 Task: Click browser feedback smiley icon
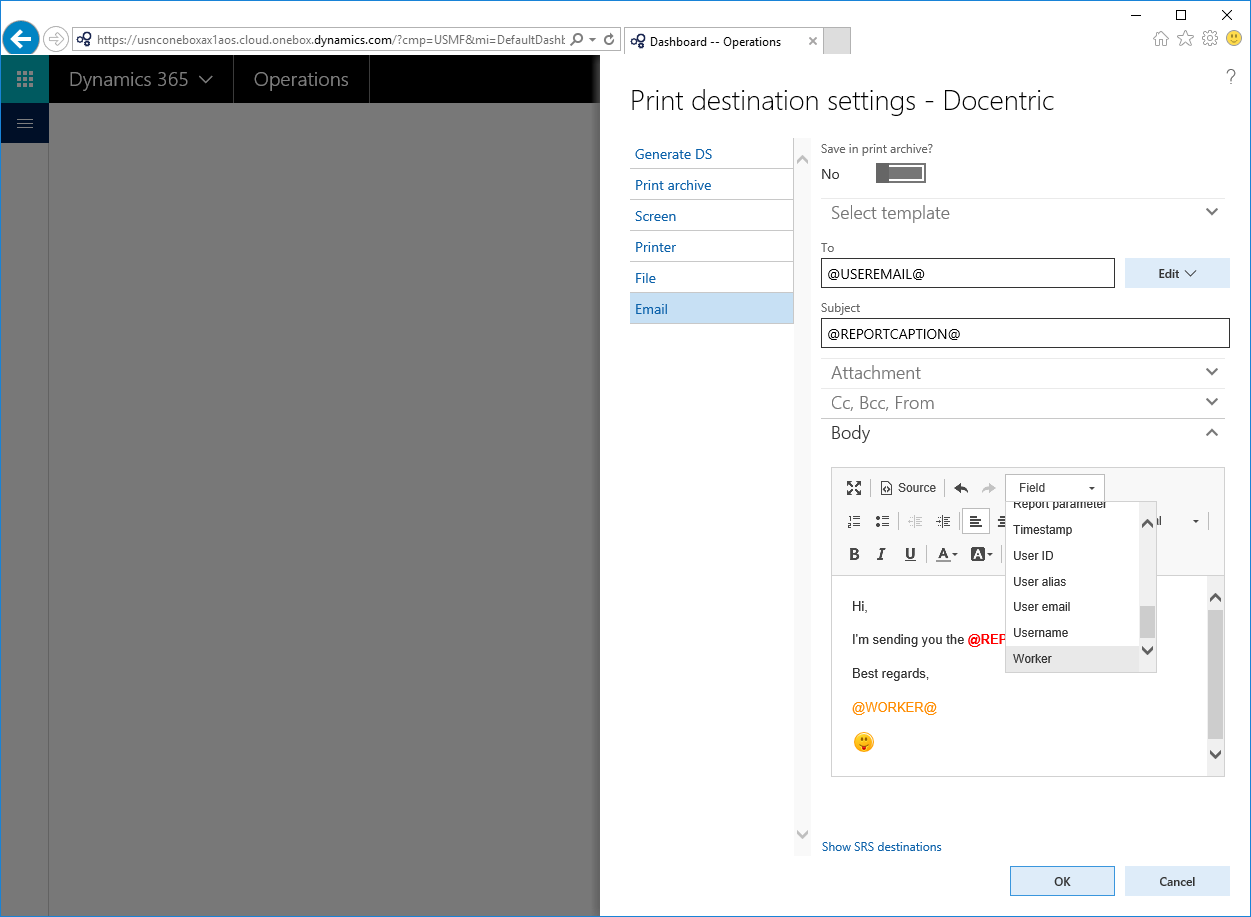tap(1234, 39)
